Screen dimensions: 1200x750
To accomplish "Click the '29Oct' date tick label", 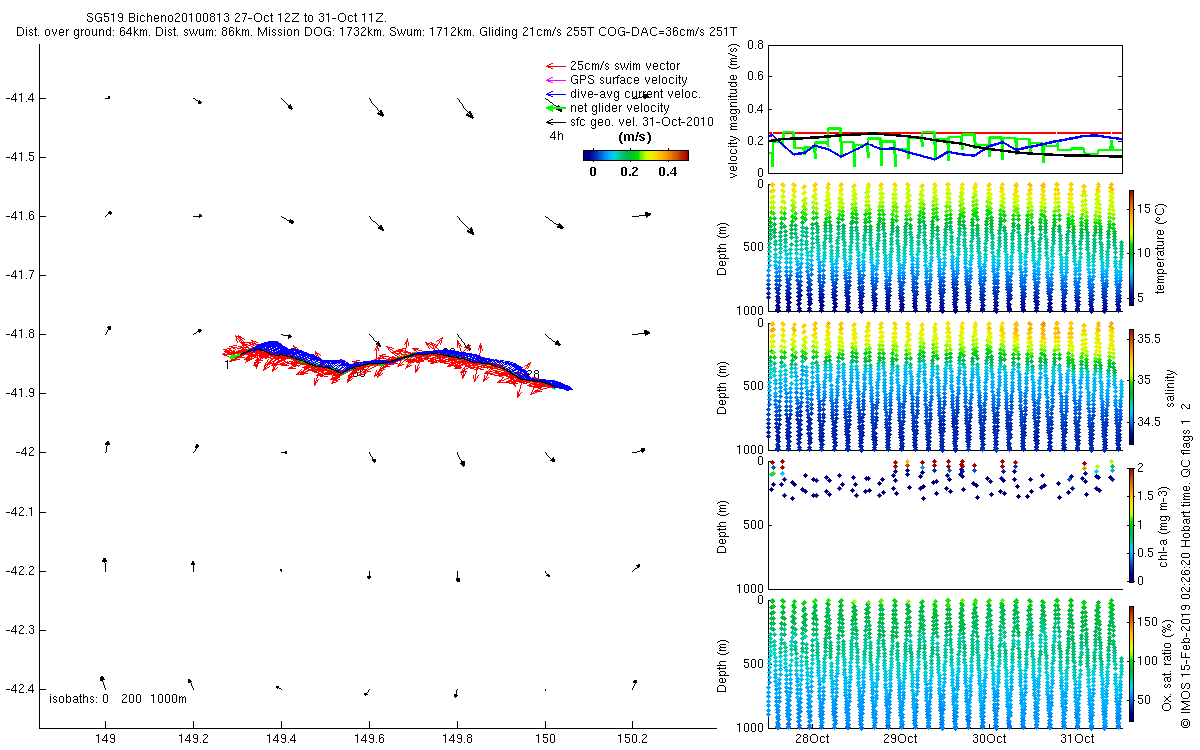I will click(x=900, y=739).
